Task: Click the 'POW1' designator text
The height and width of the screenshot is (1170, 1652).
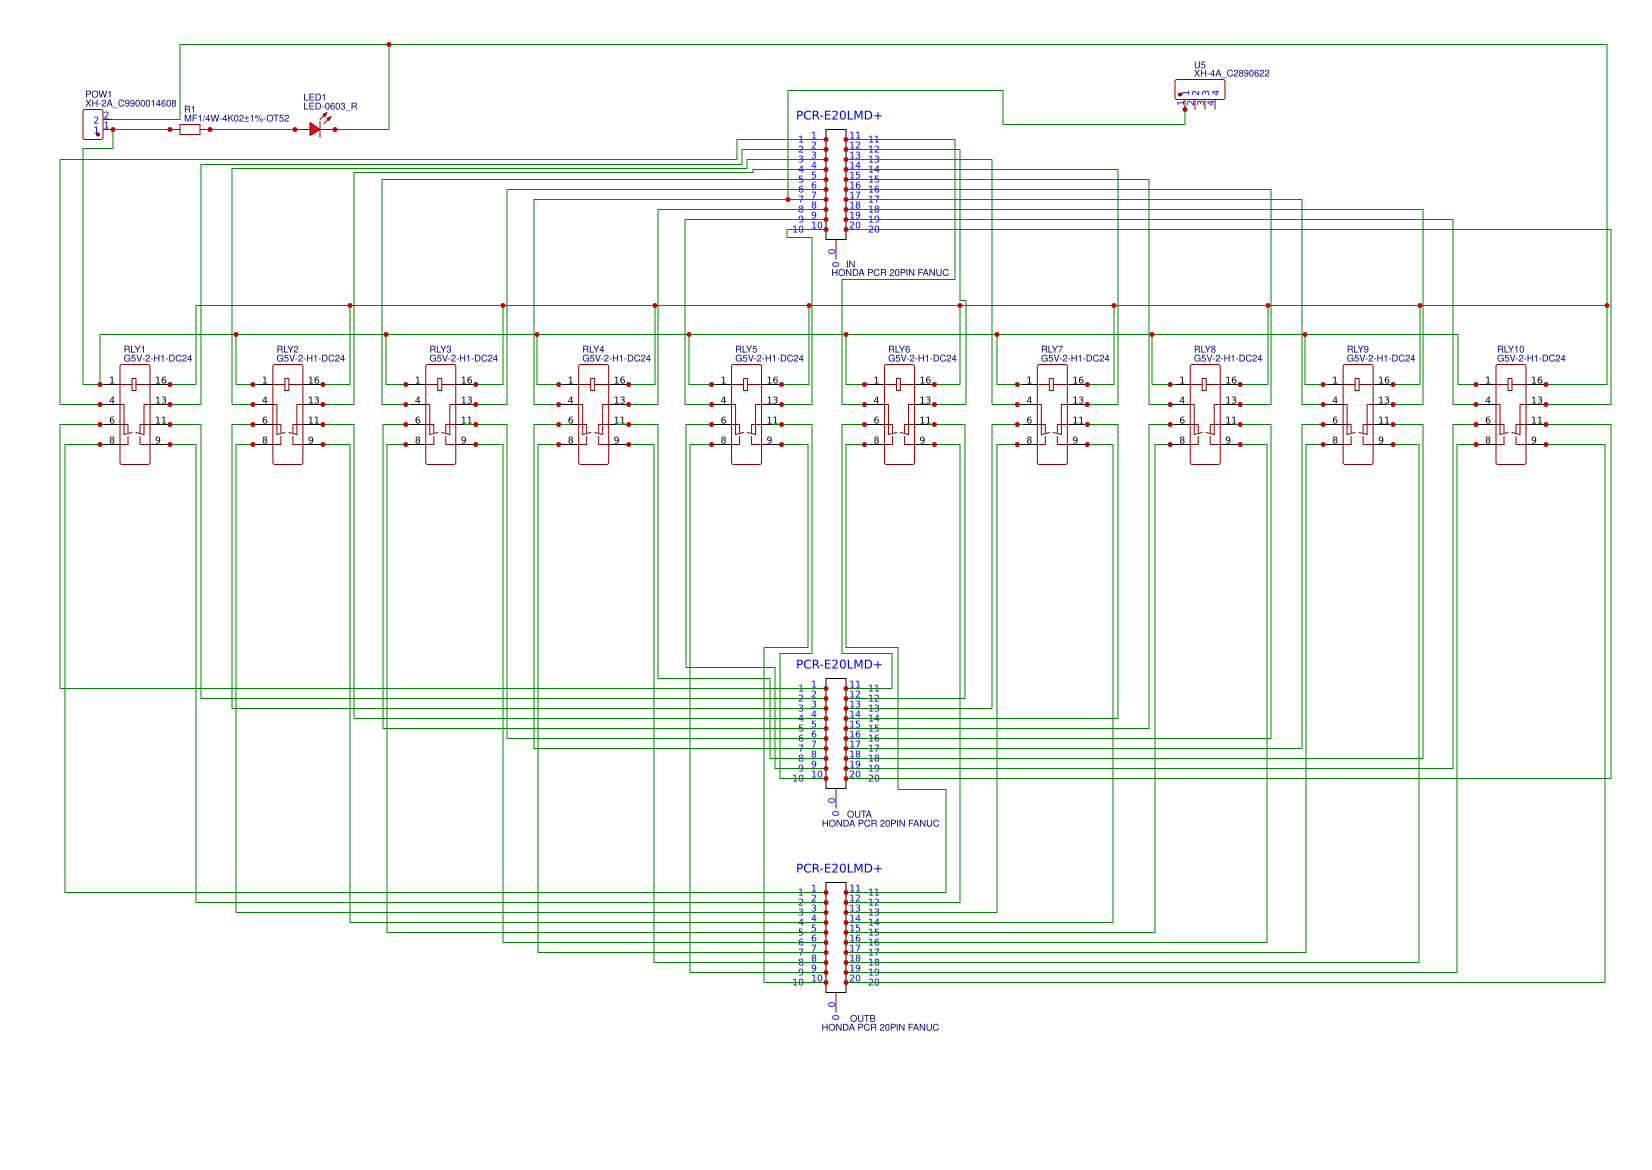Action: [99, 94]
